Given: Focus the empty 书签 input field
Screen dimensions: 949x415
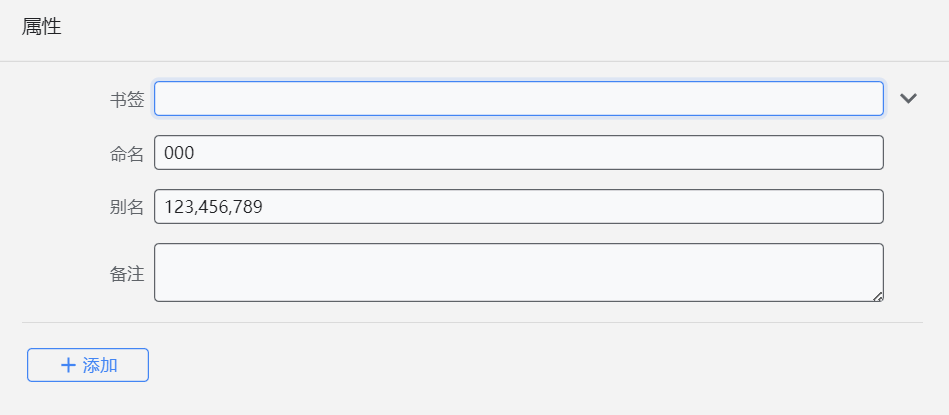Looking at the screenshot, I should pyautogui.click(x=518, y=98).
